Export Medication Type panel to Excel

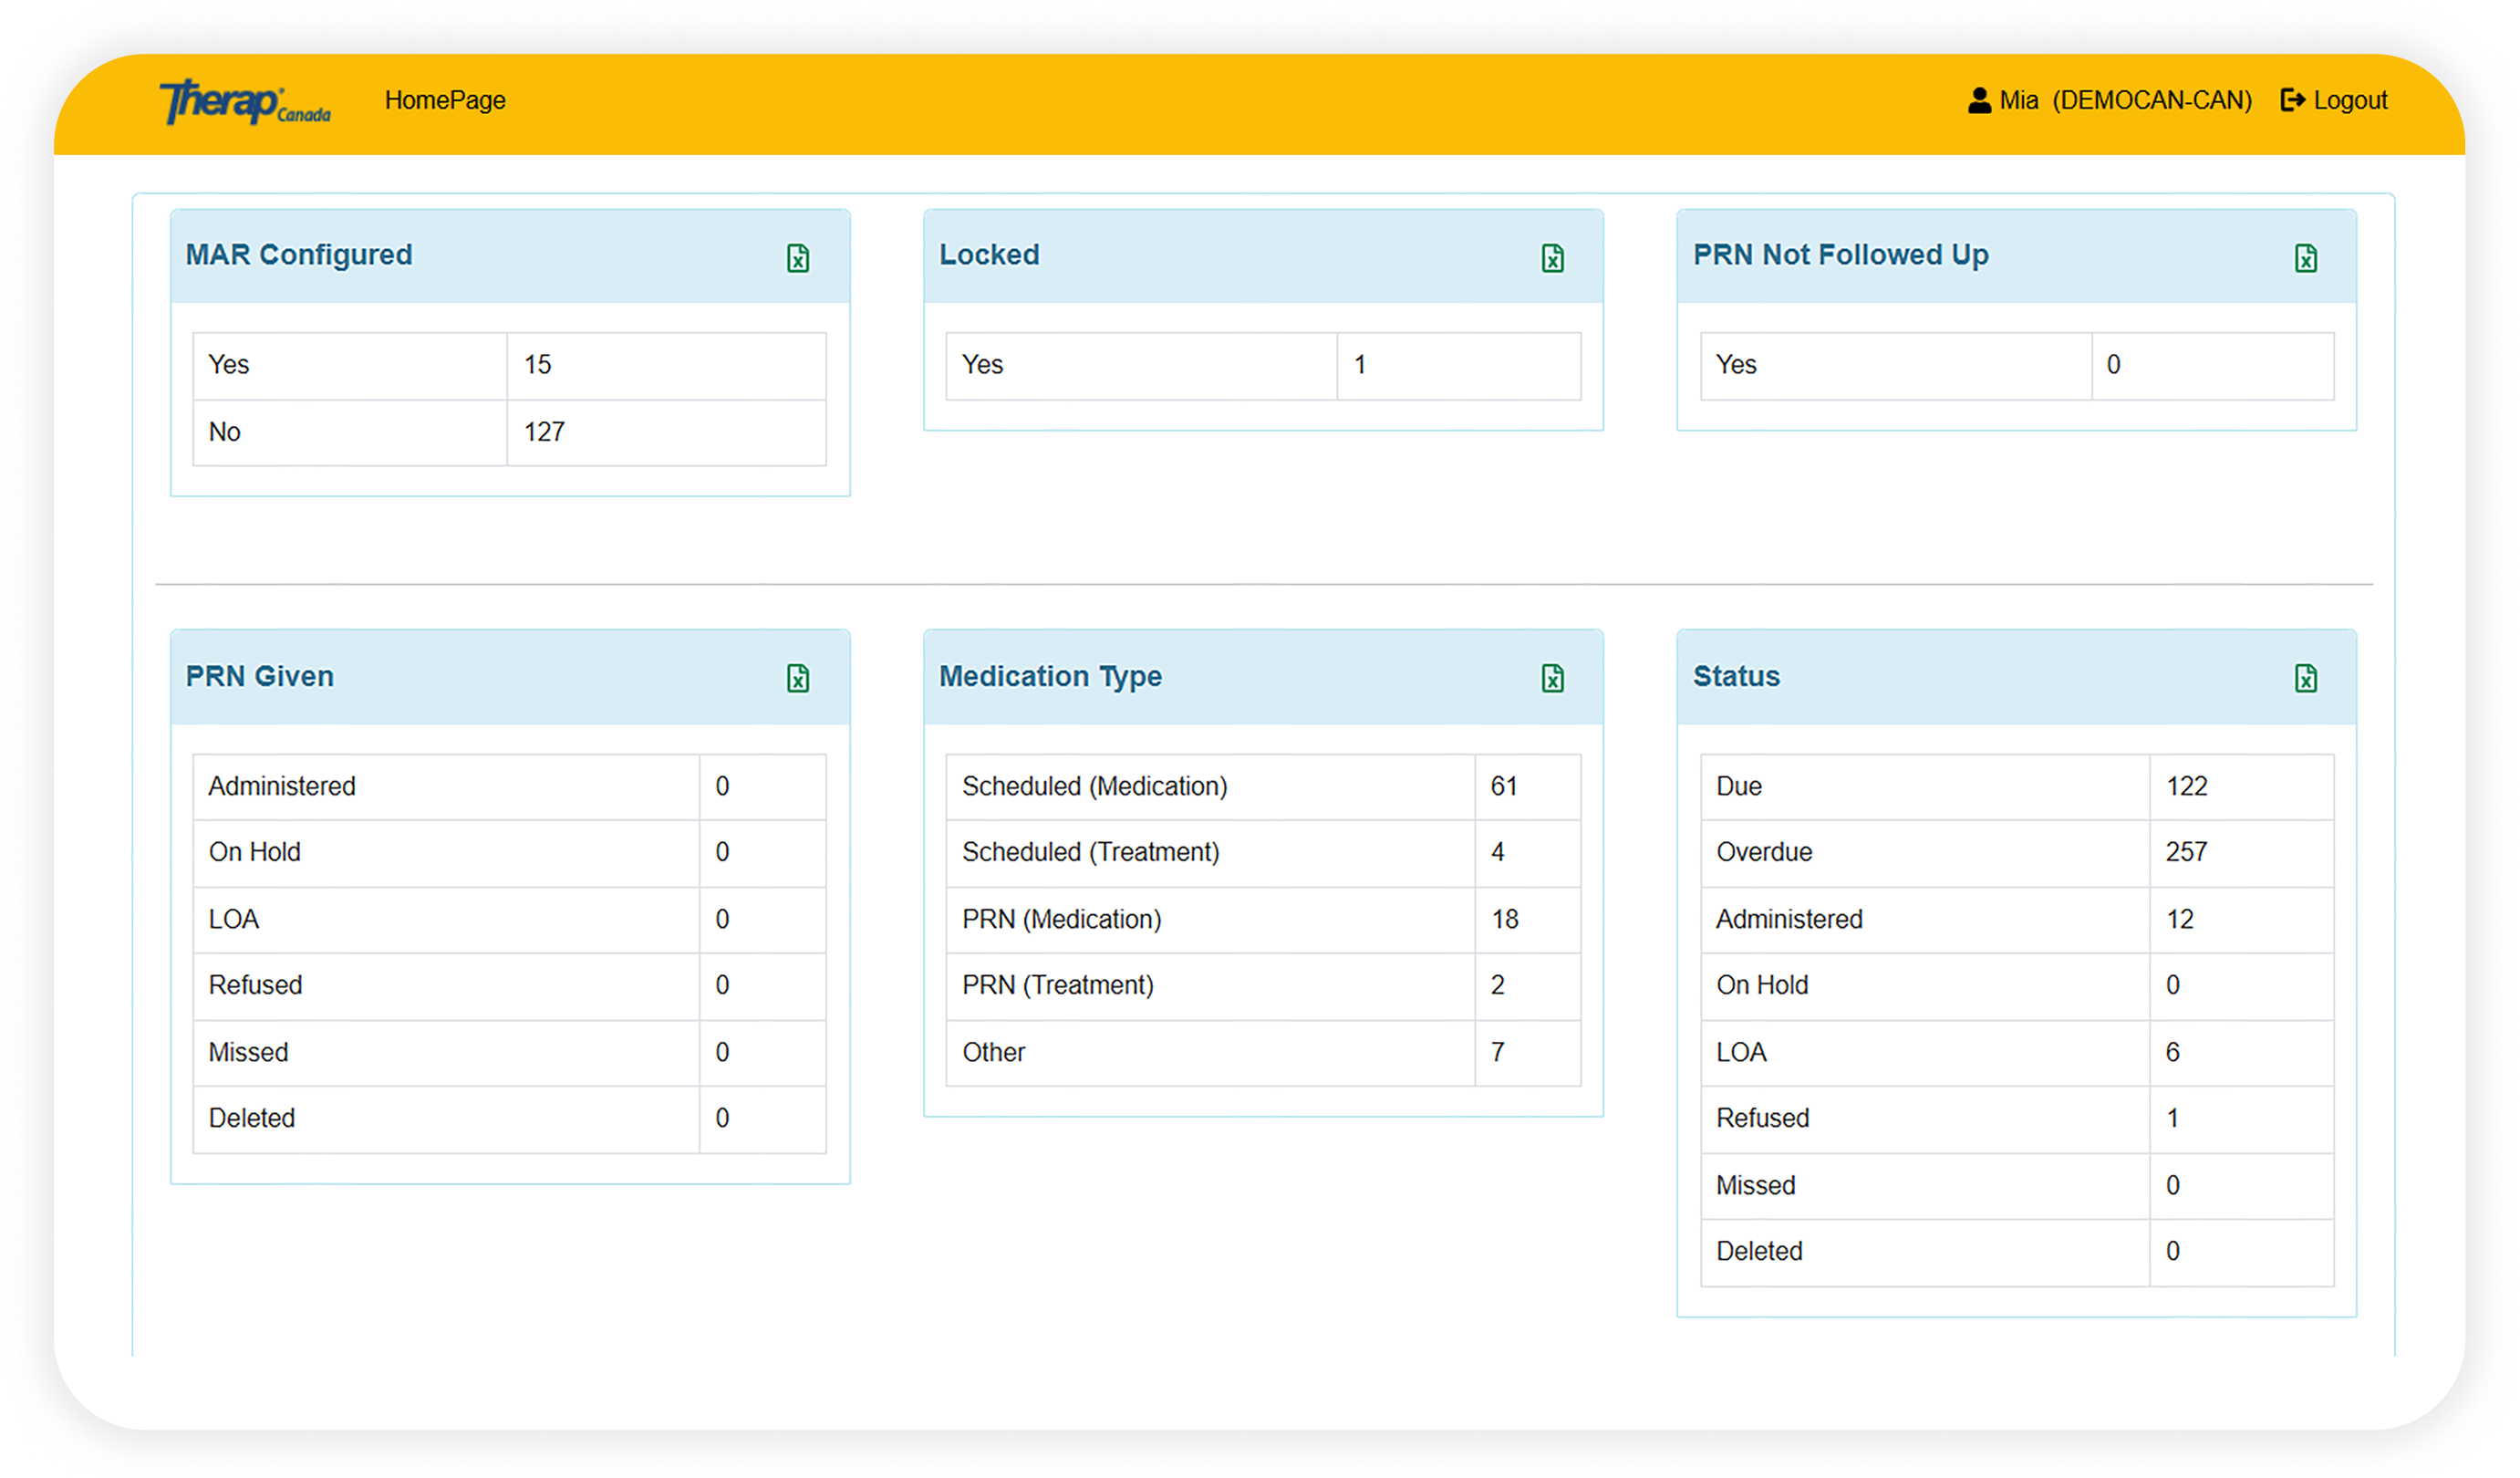coord(1552,678)
